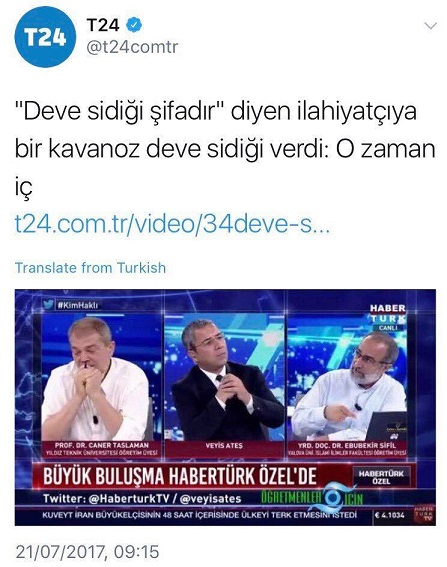Click the small Habertürk TV logo in ticker
This screenshot has height=567, width=447.
click(424, 515)
